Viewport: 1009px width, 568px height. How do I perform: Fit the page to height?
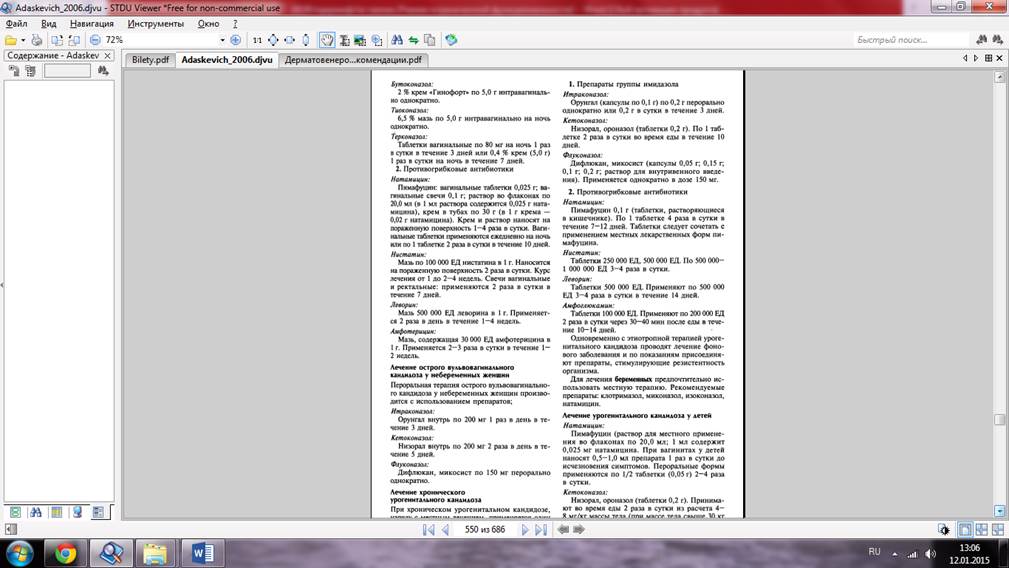(306, 40)
